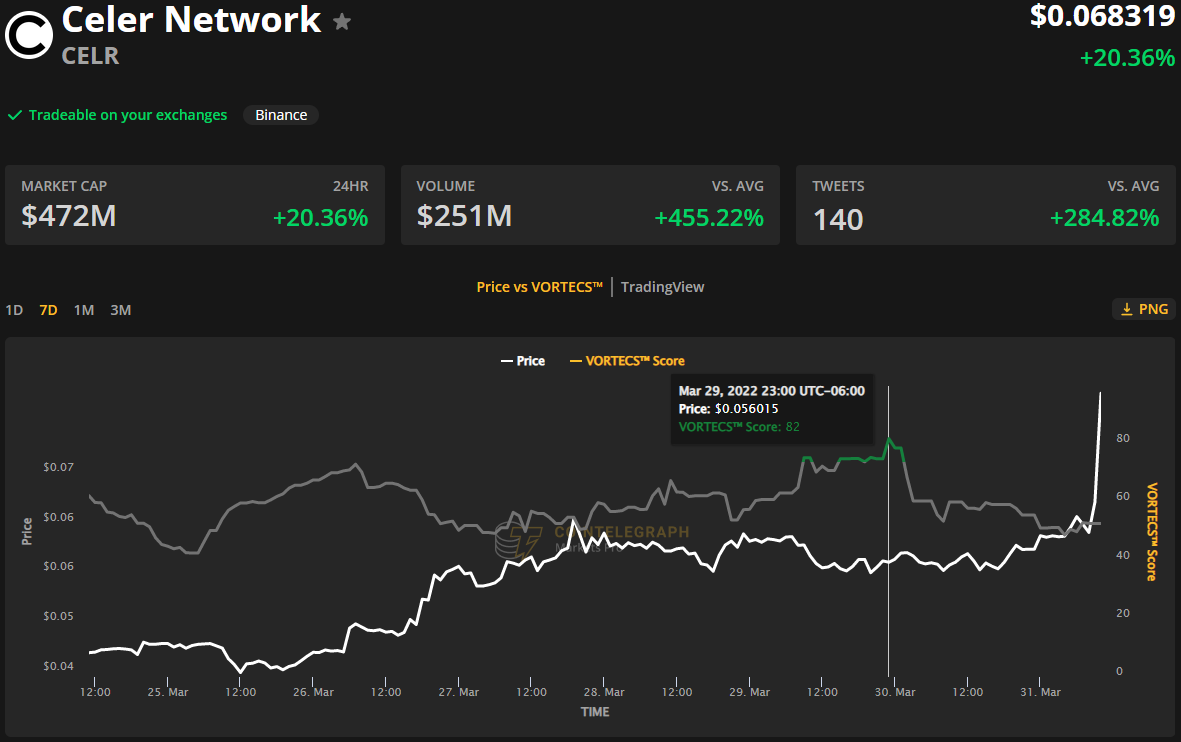This screenshot has width=1181, height=742.
Task: Click the Market Cap stat card
Action: click(x=195, y=205)
